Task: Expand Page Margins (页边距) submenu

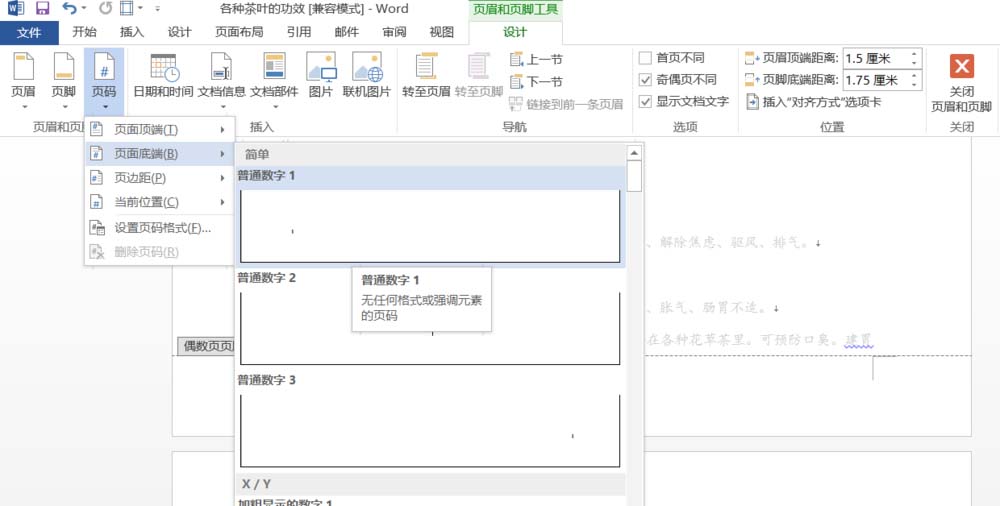Action: tap(159, 178)
